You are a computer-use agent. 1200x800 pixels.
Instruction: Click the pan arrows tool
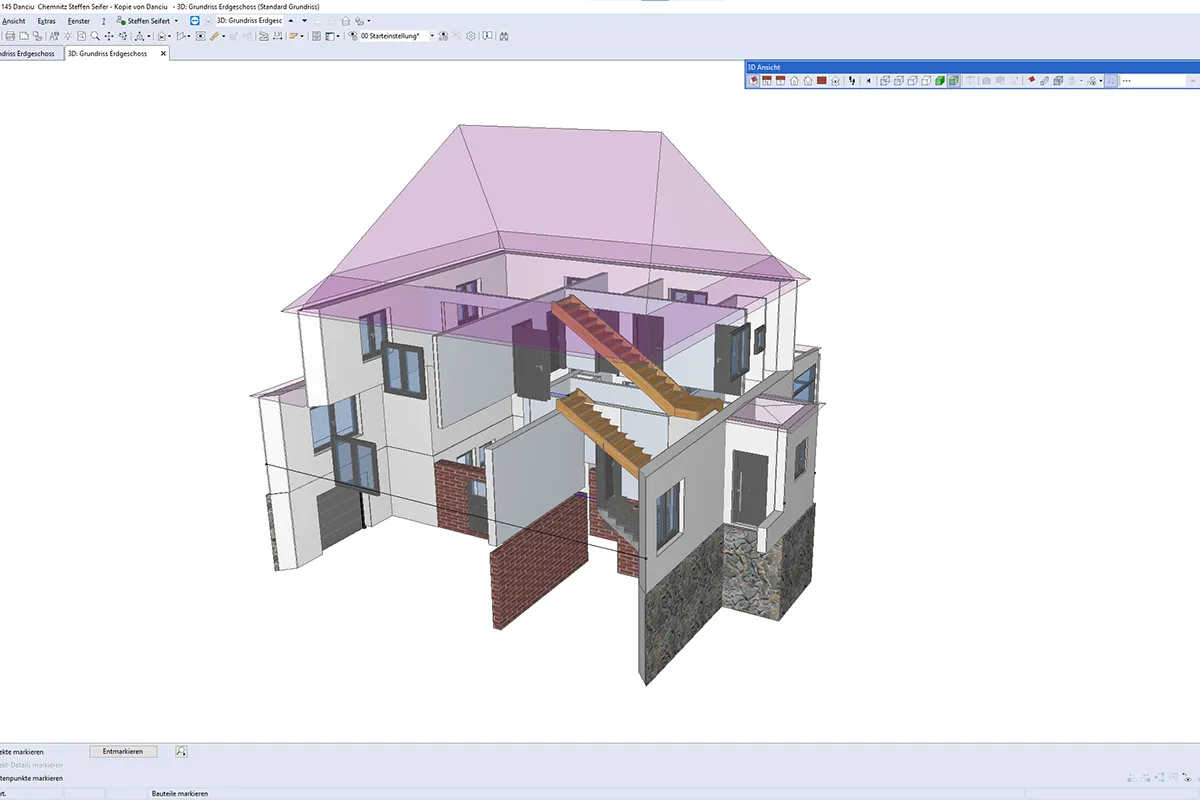point(108,36)
